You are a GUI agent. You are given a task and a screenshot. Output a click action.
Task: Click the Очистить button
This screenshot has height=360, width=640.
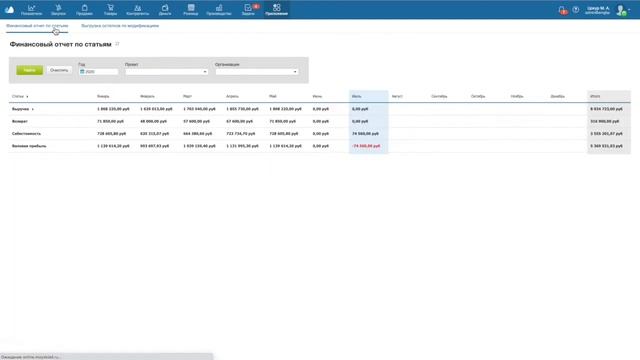pyautogui.click(x=59, y=70)
